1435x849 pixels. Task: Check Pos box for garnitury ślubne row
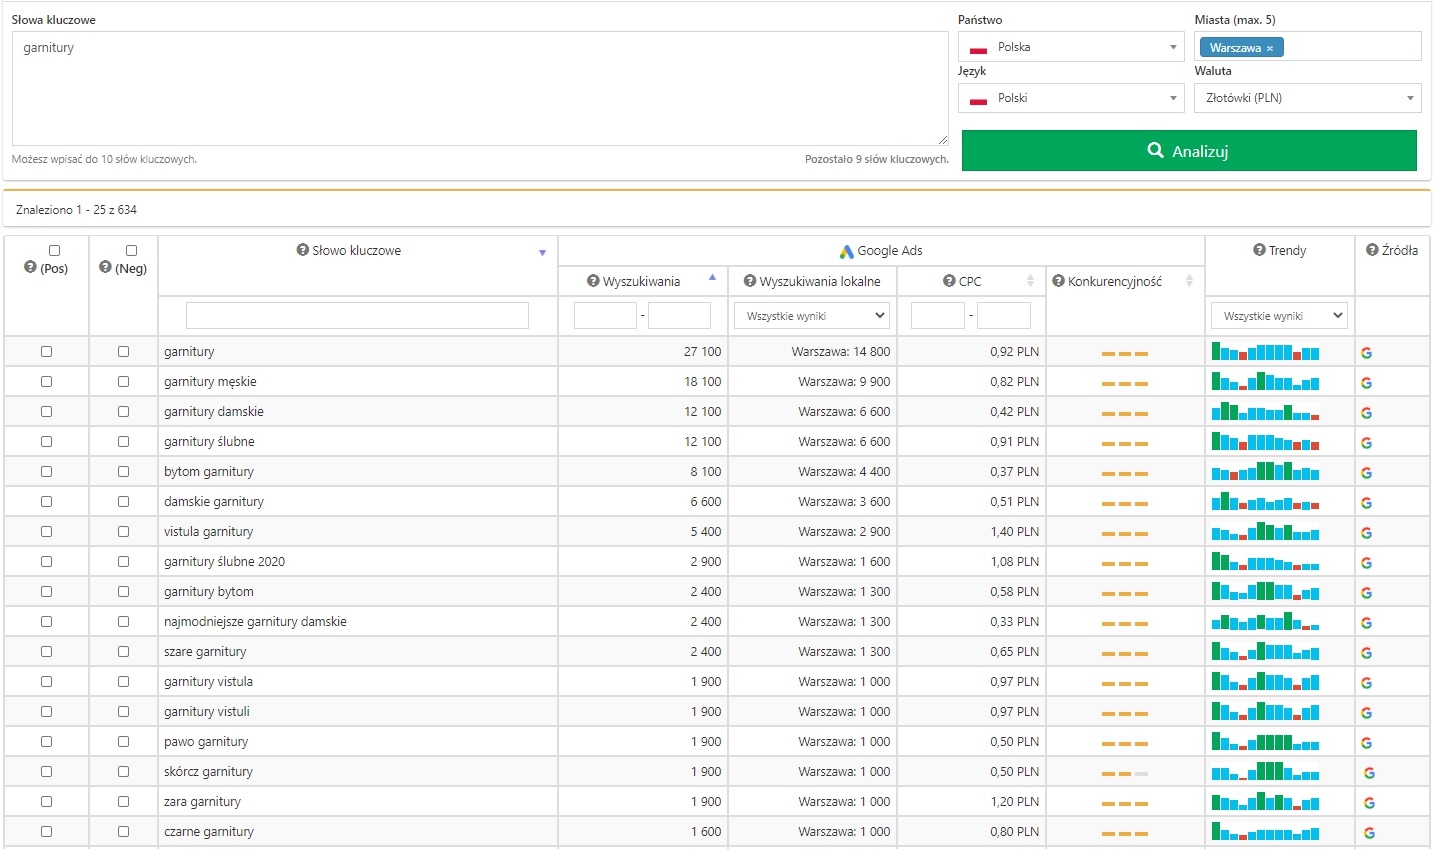click(46, 442)
